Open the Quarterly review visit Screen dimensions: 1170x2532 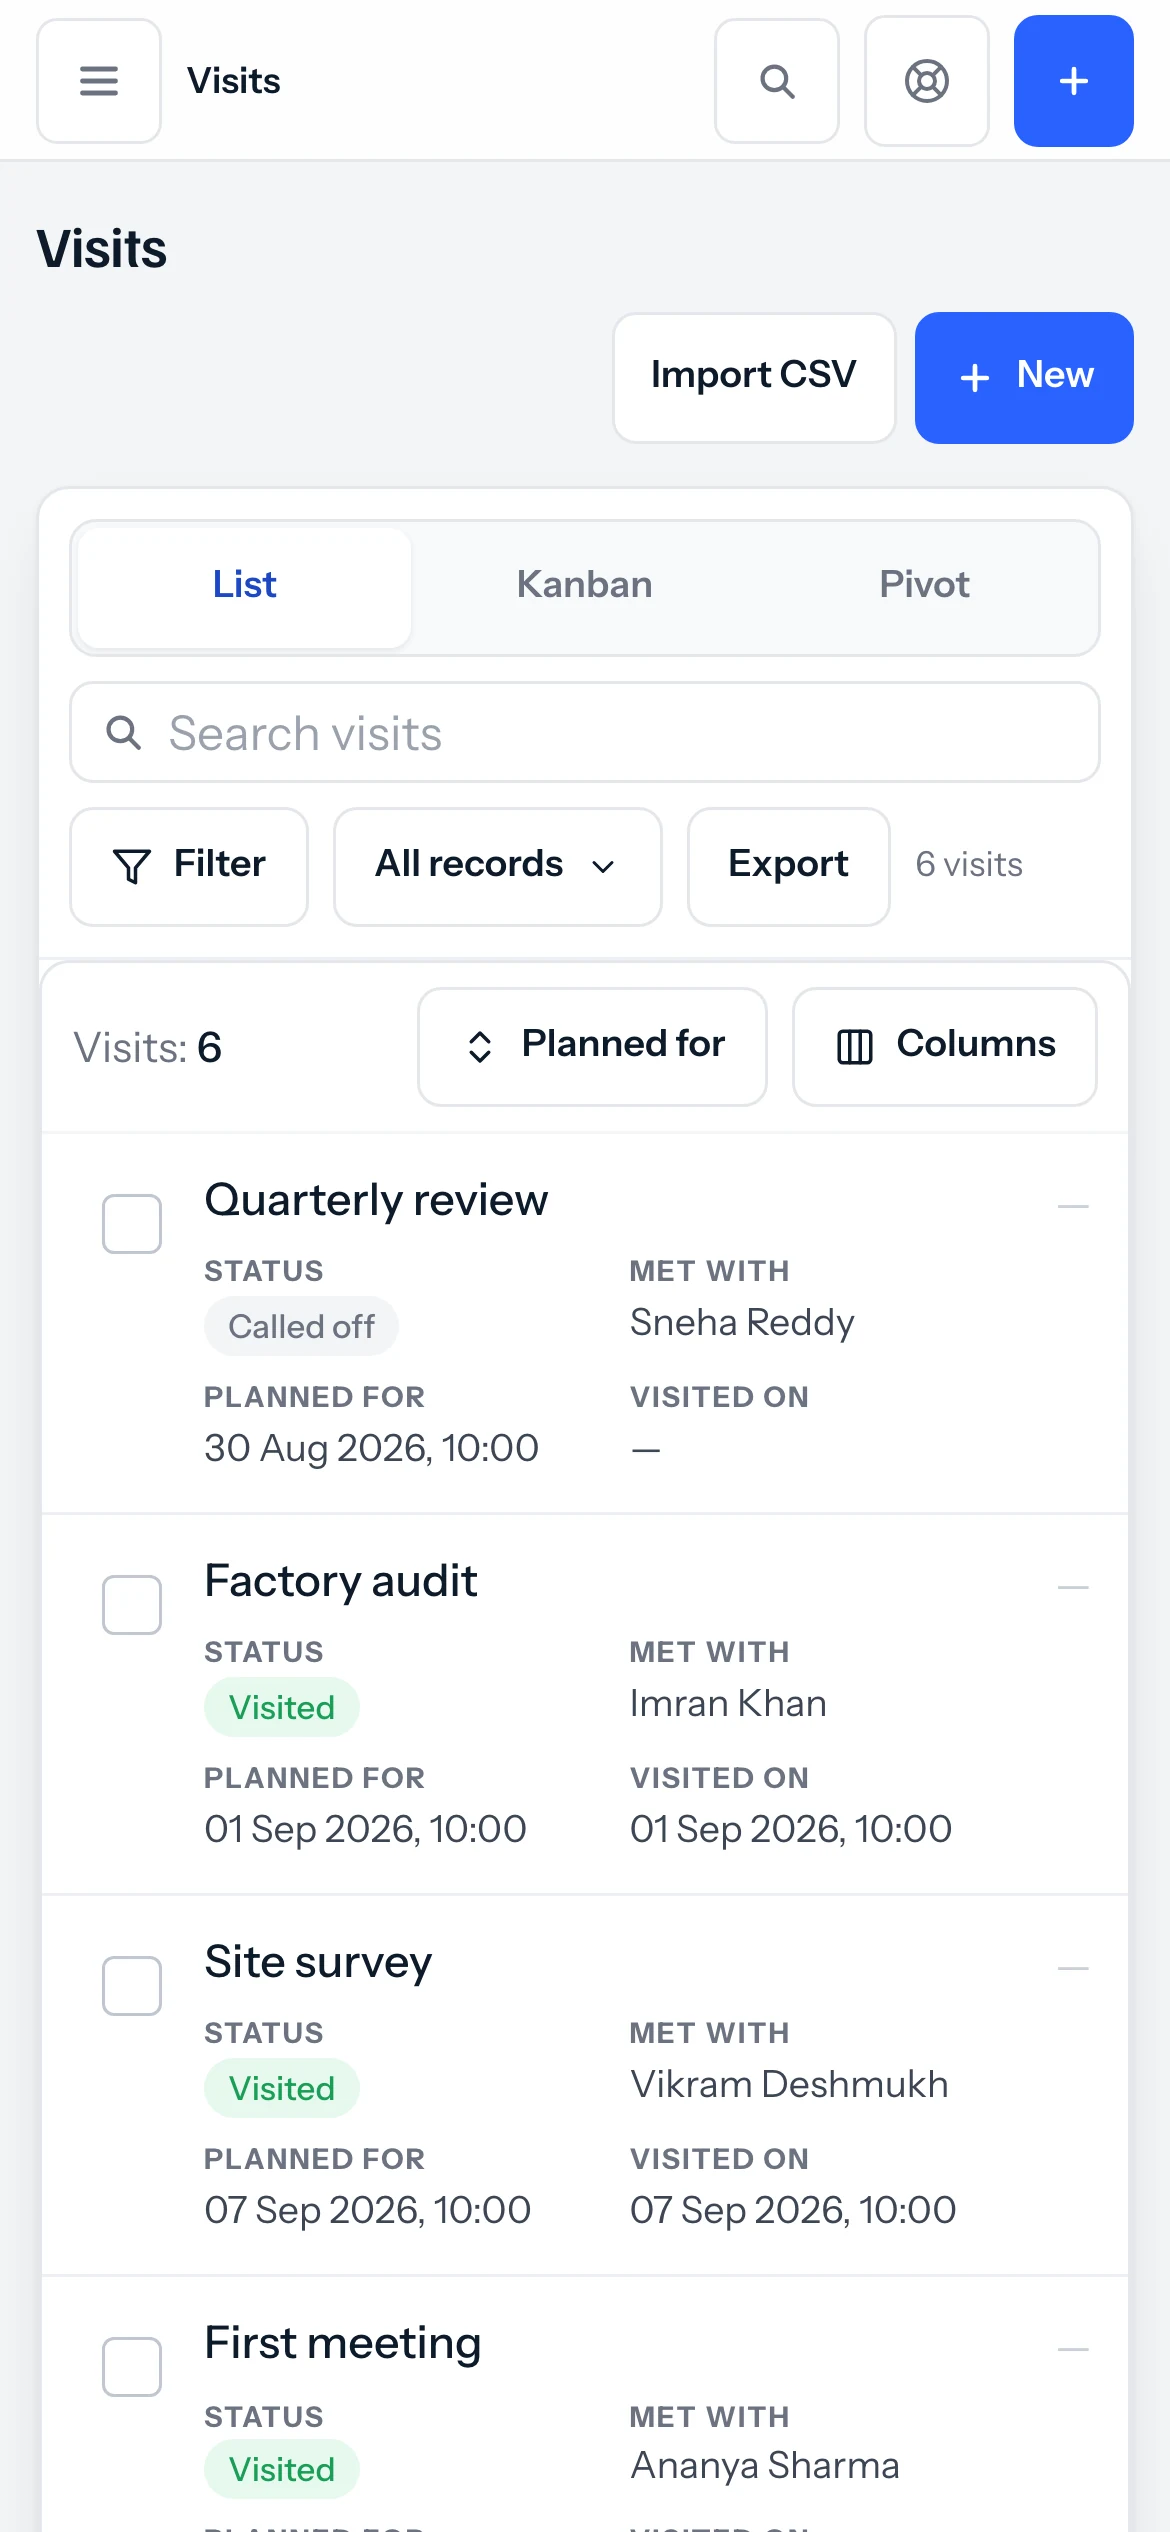(376, 1200)
